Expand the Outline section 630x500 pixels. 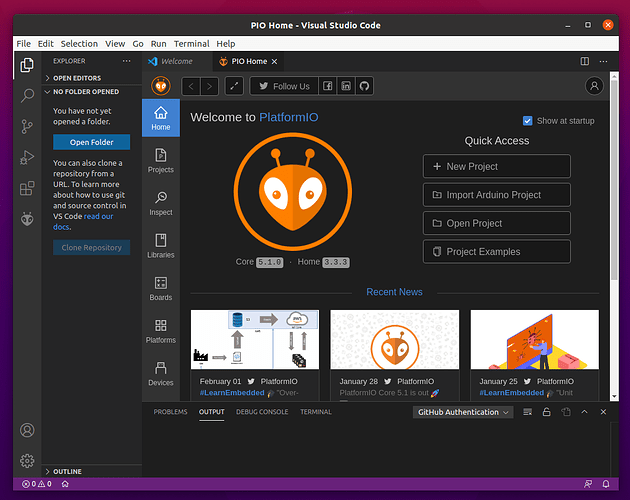click(x=68, y=471)
